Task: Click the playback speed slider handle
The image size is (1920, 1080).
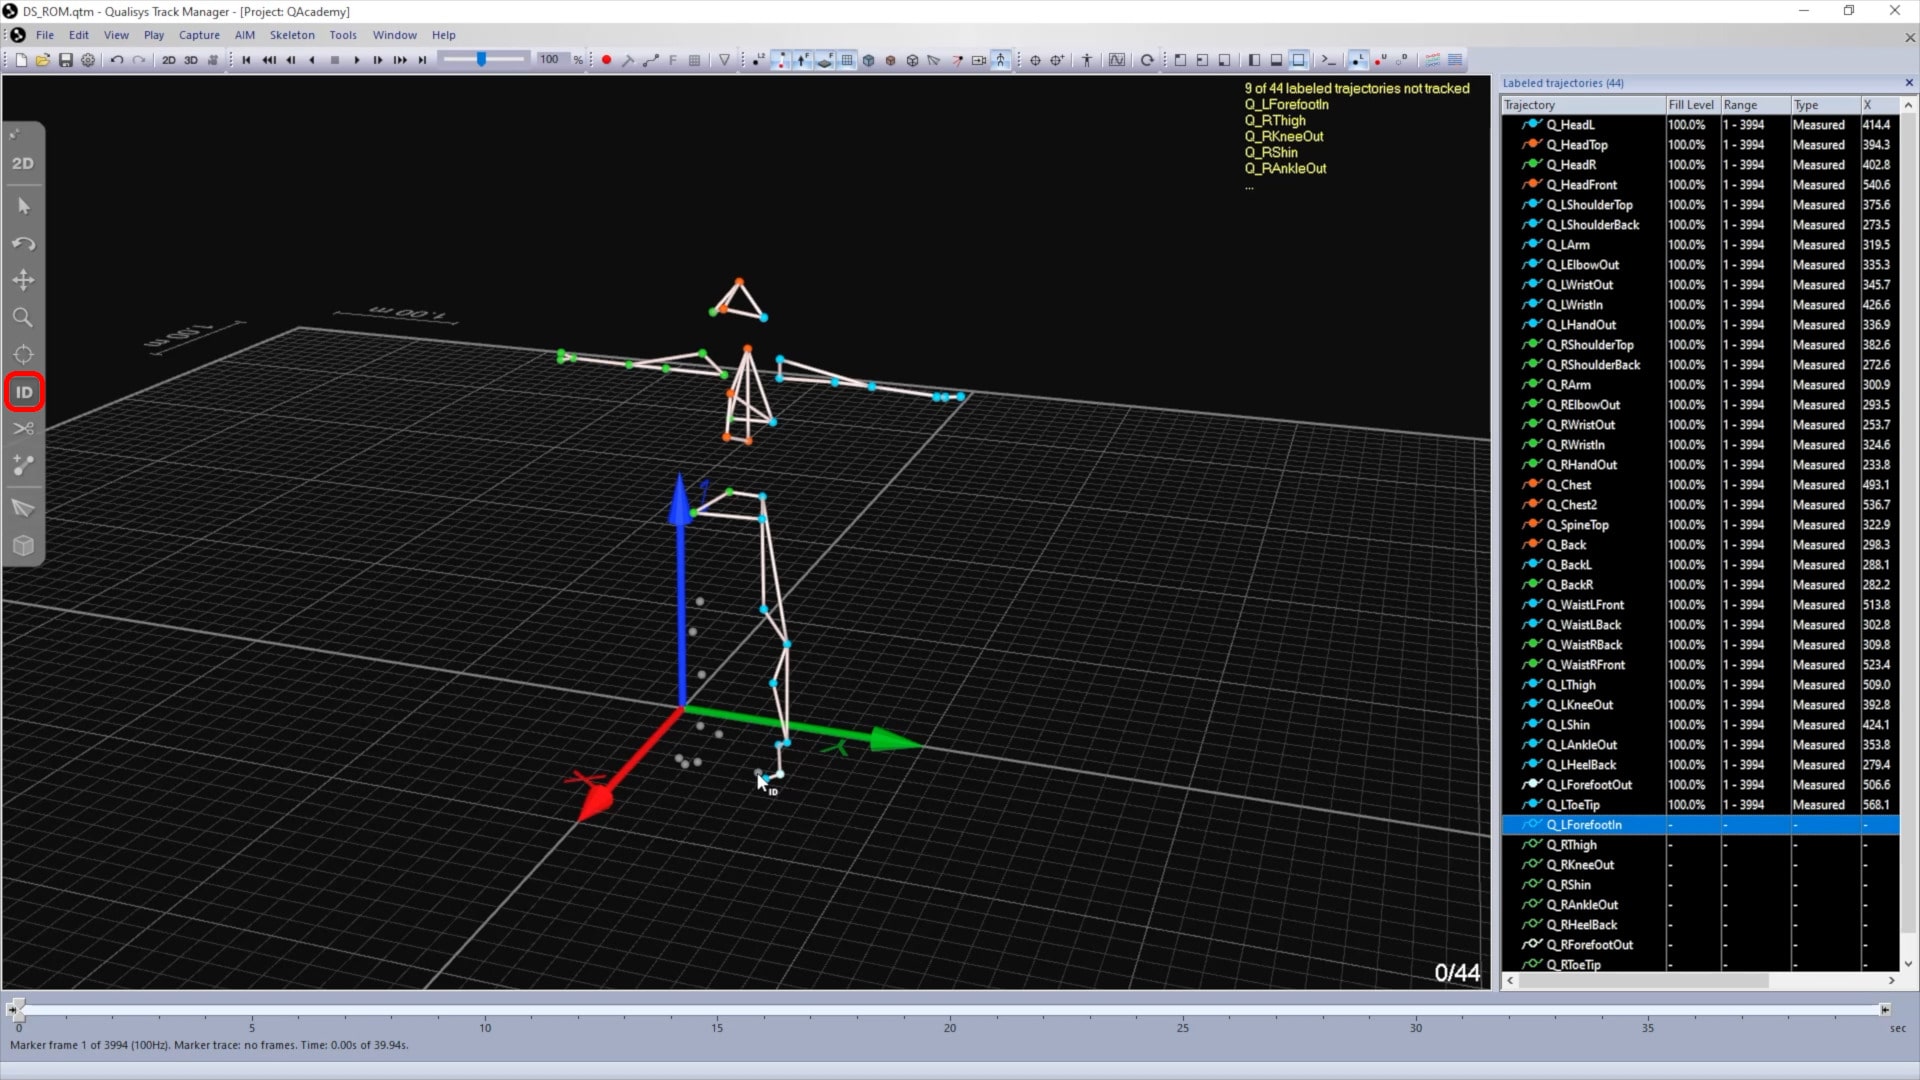Action: [482, 60]
